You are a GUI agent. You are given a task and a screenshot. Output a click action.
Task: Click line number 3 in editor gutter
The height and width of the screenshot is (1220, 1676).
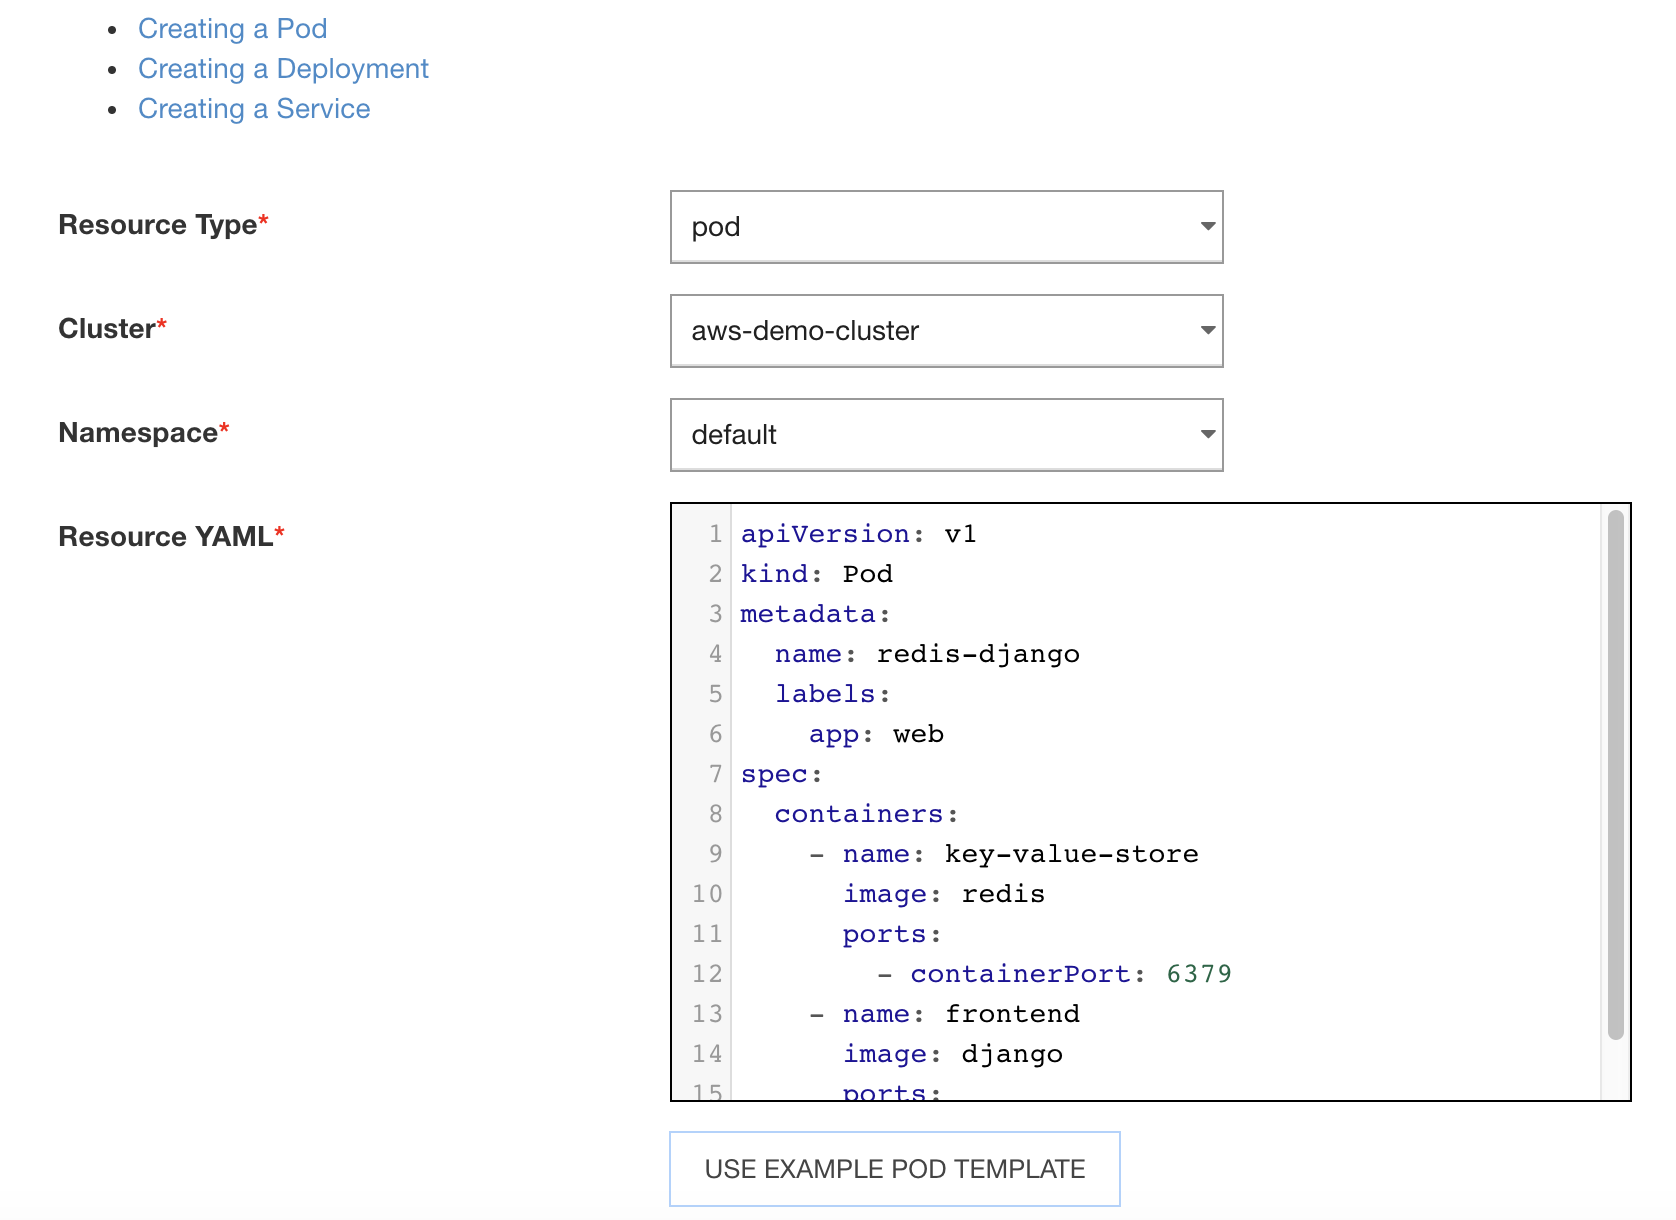(715, 614)
